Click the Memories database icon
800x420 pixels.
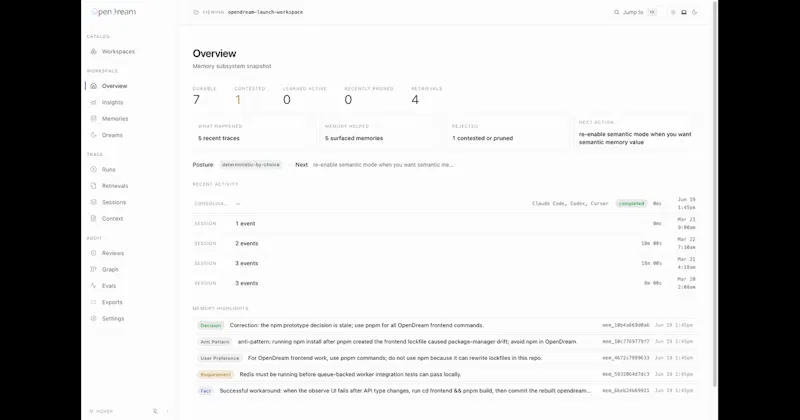93,118
